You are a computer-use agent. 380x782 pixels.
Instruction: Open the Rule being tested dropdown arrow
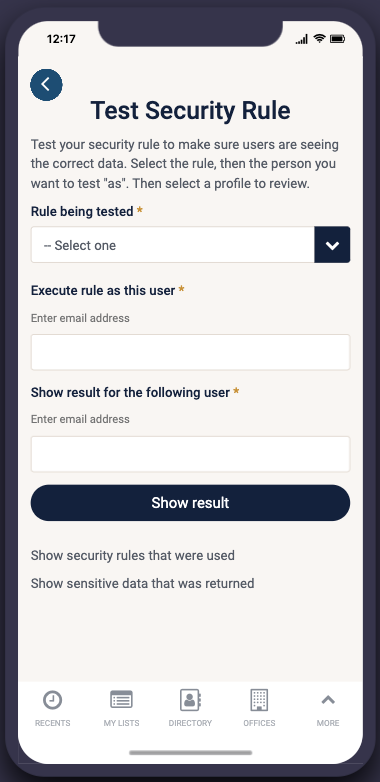pos(332,245)
